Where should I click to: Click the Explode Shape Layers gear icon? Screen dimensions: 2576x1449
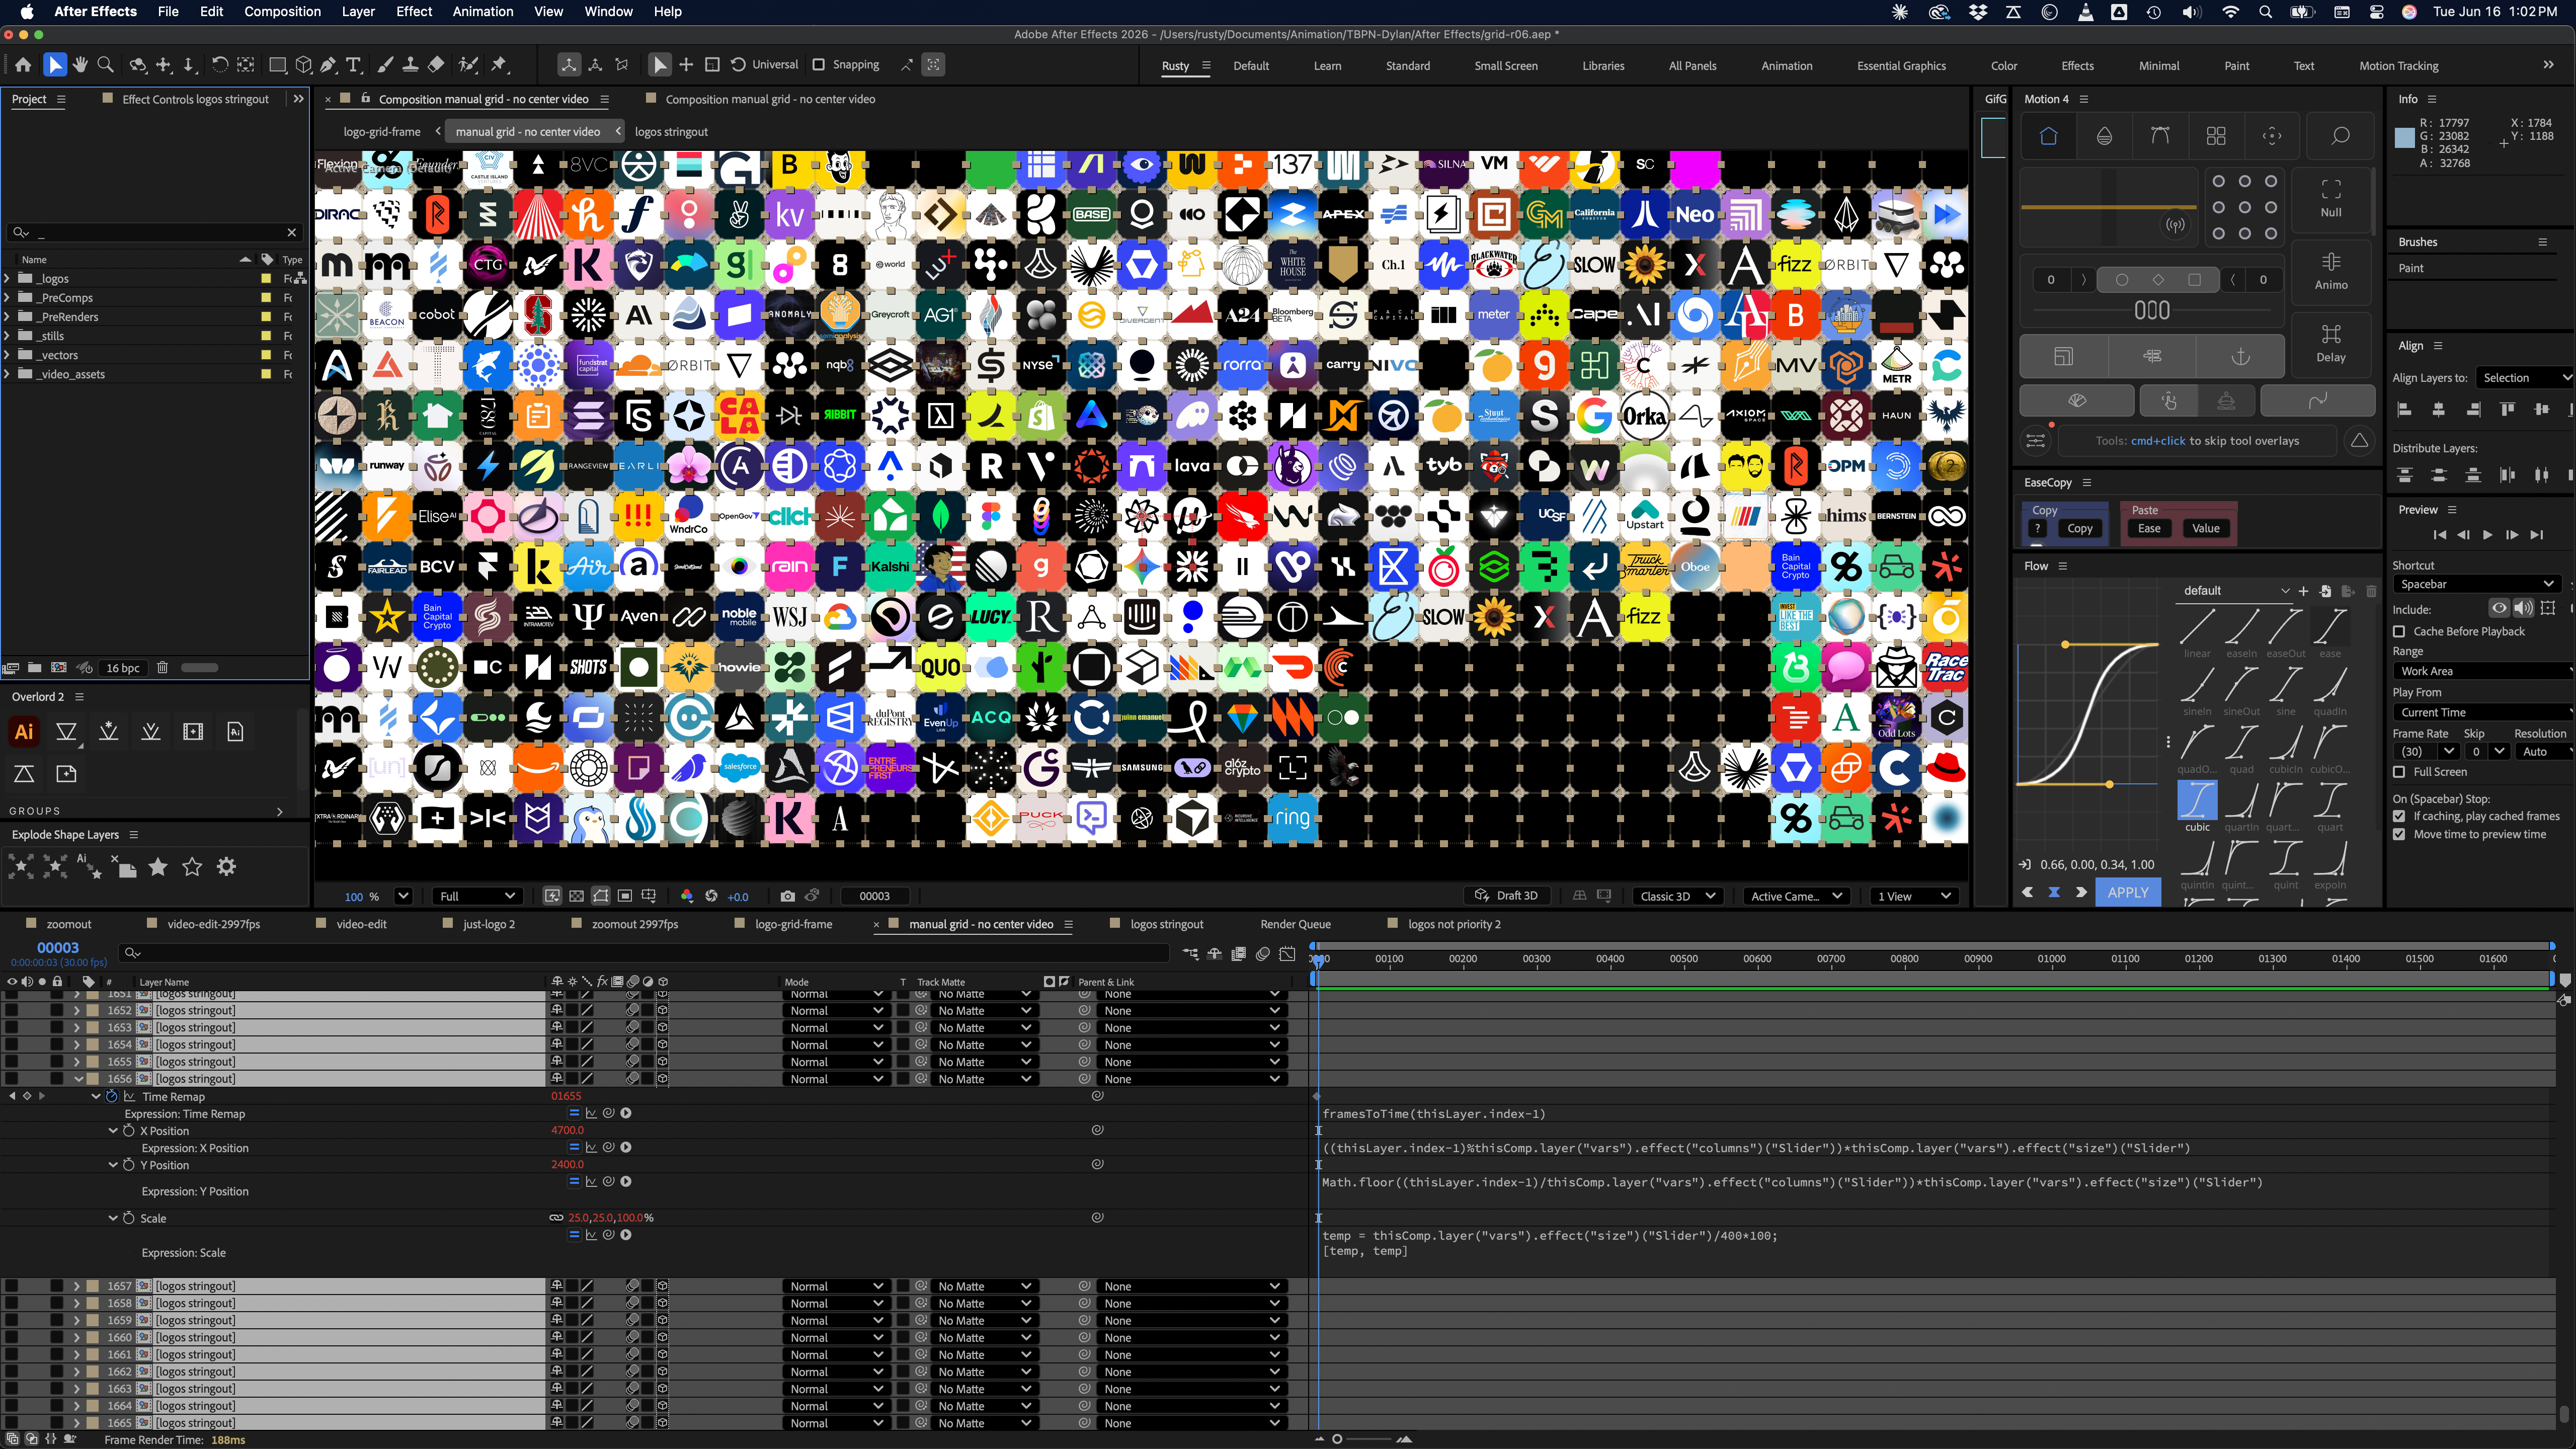227,867
